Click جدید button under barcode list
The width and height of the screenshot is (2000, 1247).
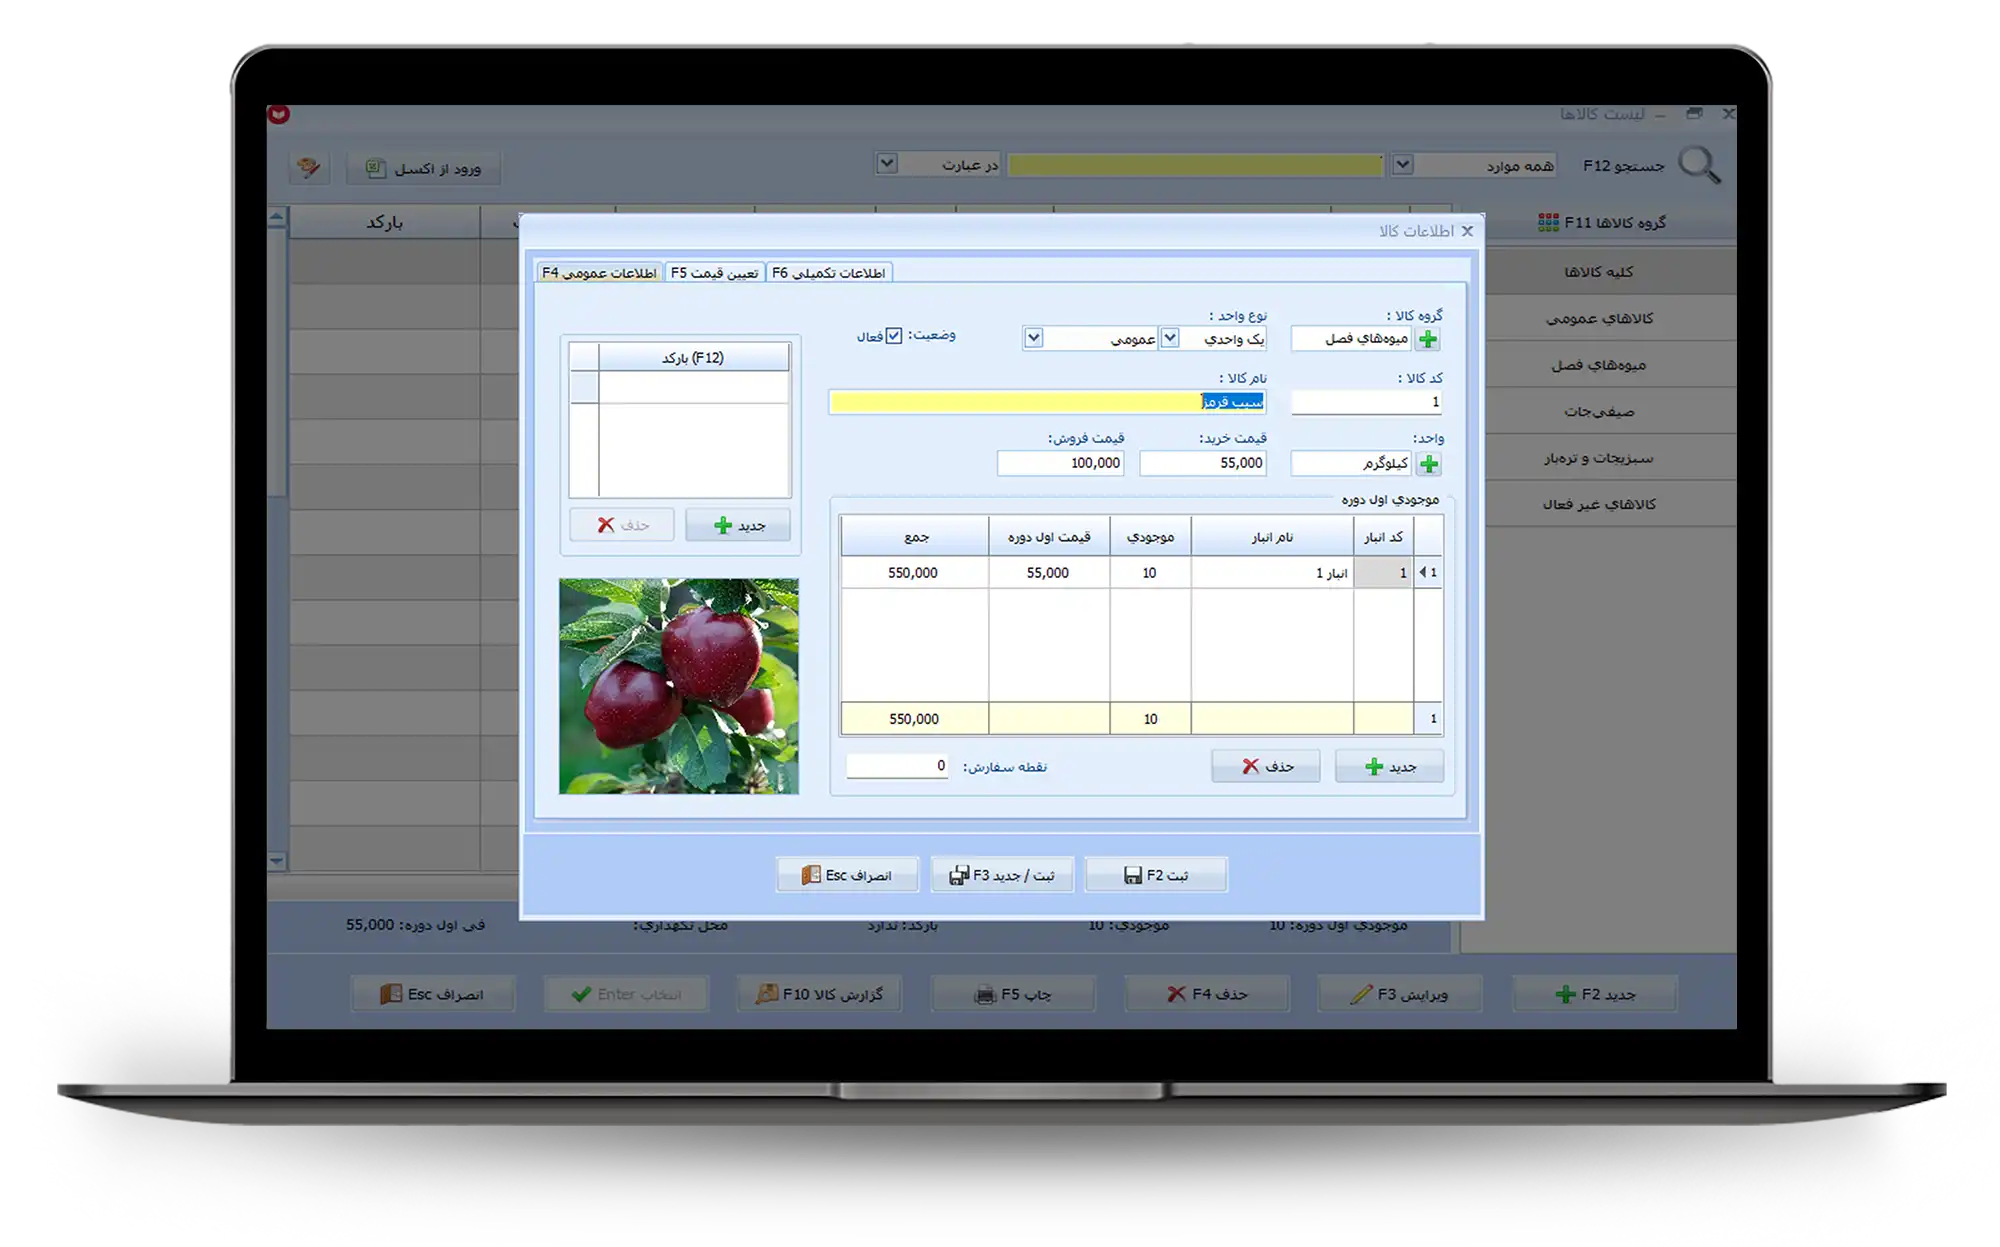(x=738, y=525)
